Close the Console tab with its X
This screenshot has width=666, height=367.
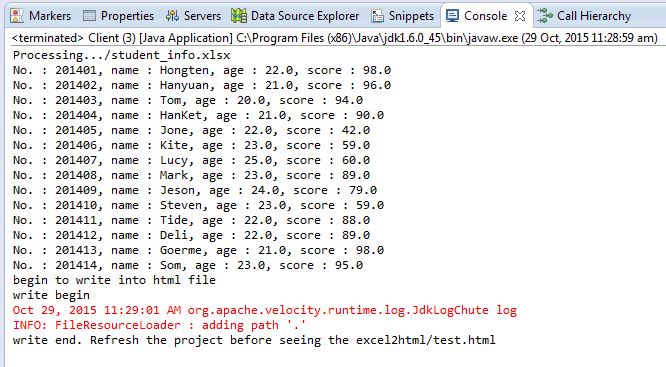(519, 16)
